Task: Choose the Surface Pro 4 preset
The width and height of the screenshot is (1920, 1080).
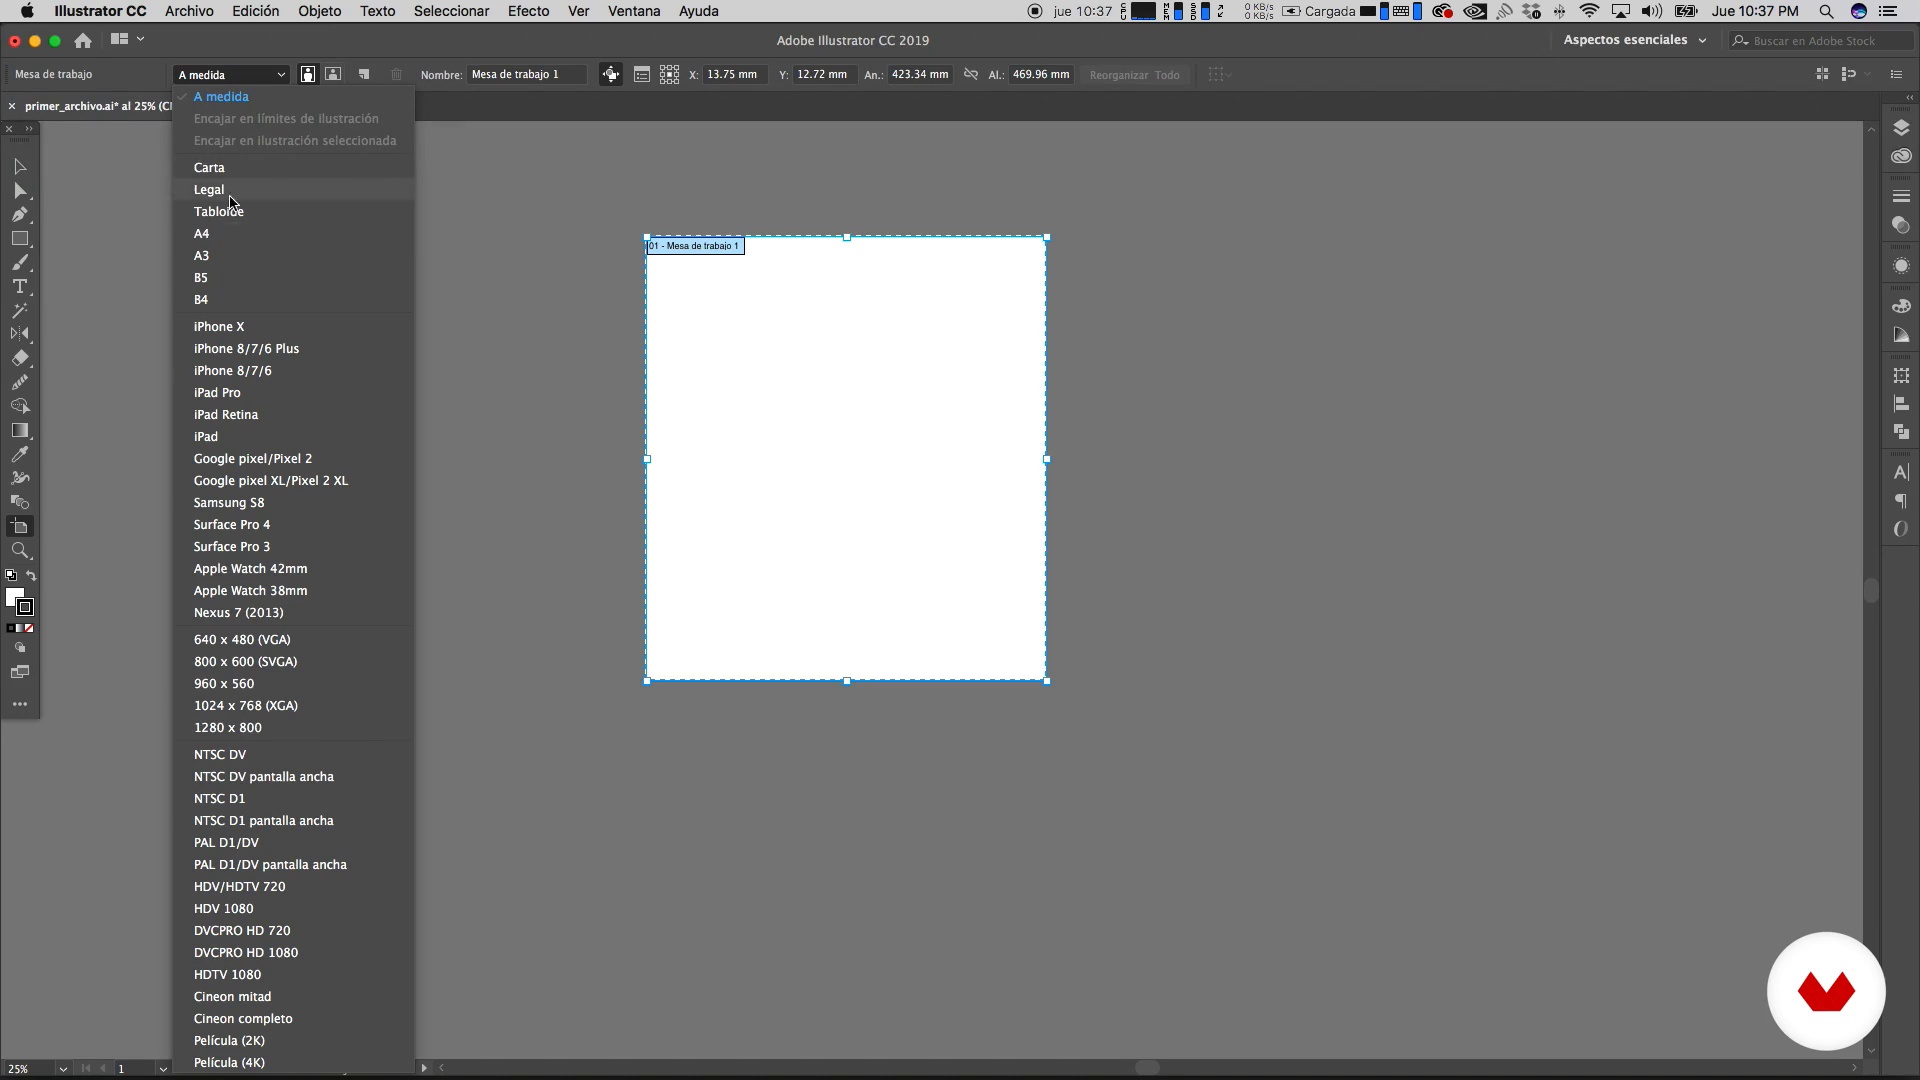Action: click(x=294, y=524)
